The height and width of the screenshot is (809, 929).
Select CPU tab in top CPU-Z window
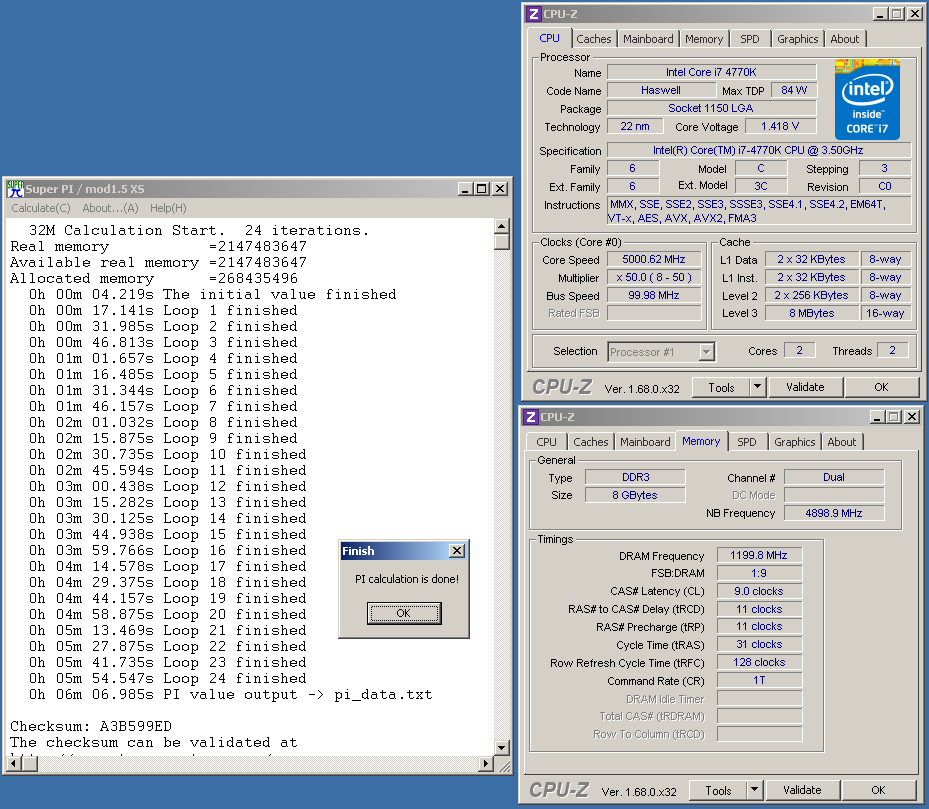pos(549,38)
